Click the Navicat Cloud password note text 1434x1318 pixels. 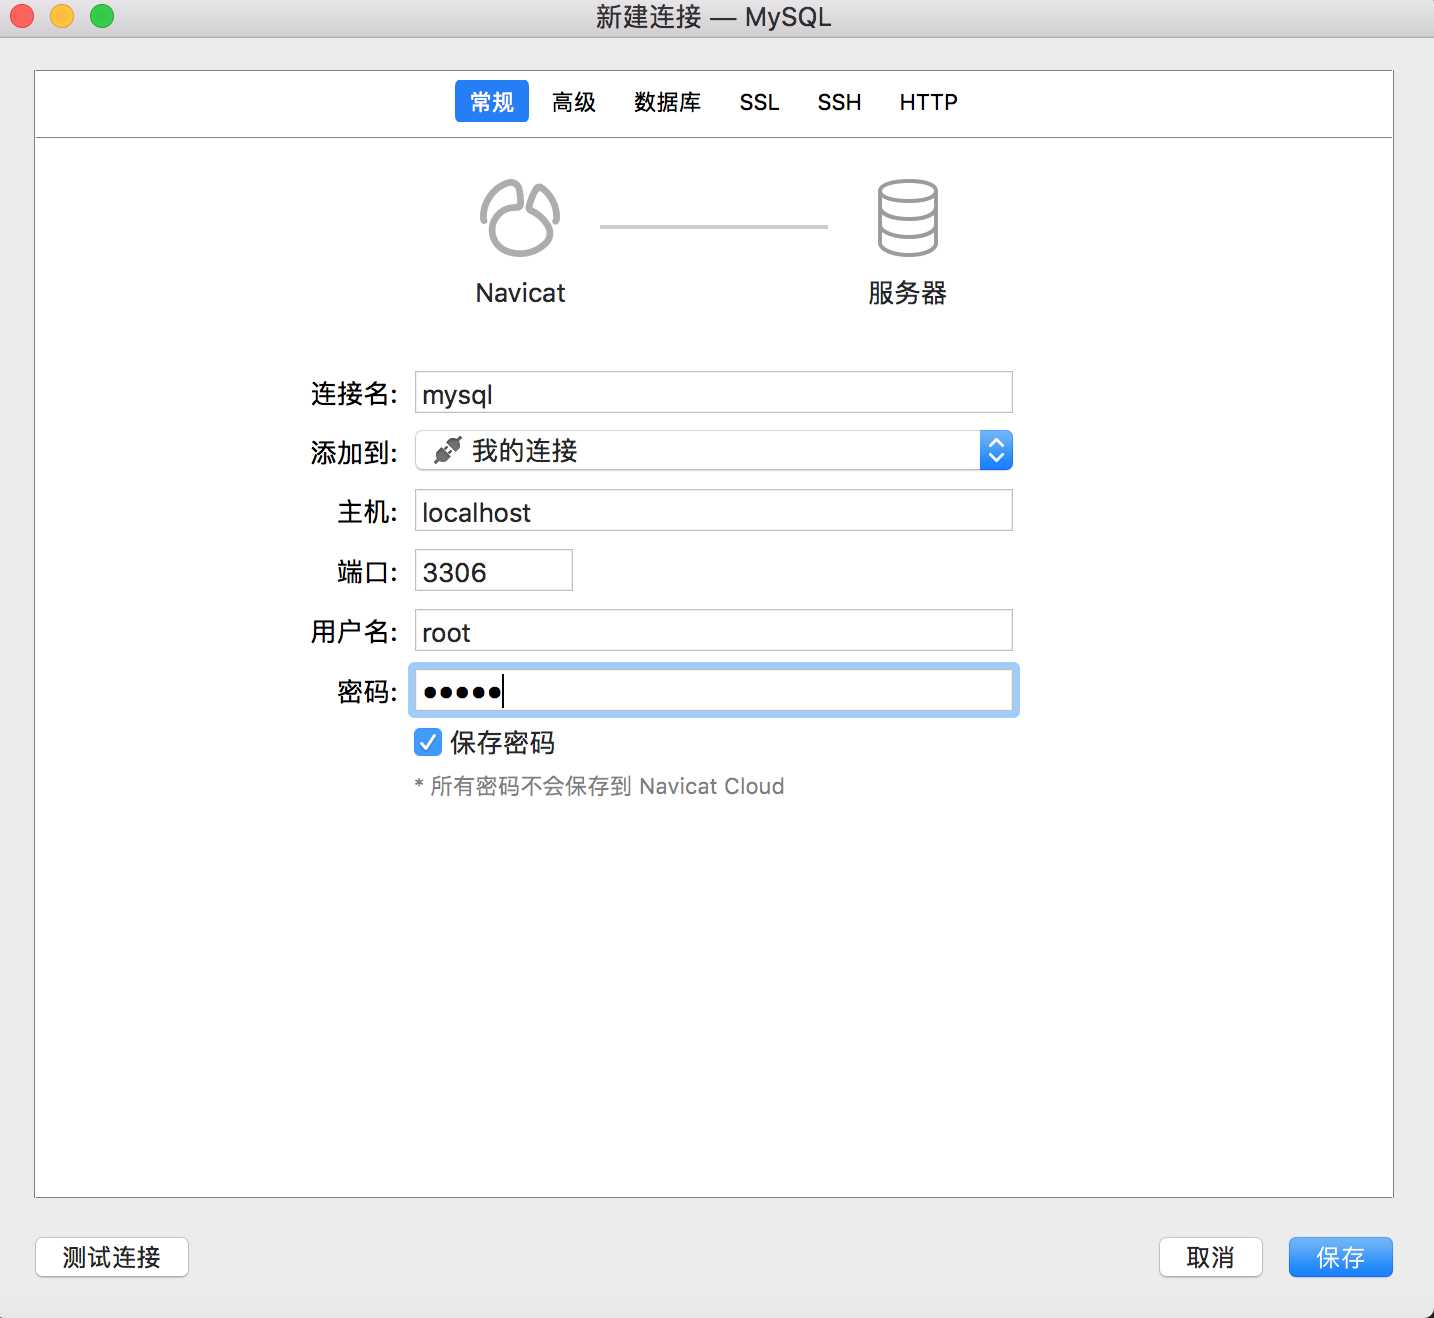[599, 786]
